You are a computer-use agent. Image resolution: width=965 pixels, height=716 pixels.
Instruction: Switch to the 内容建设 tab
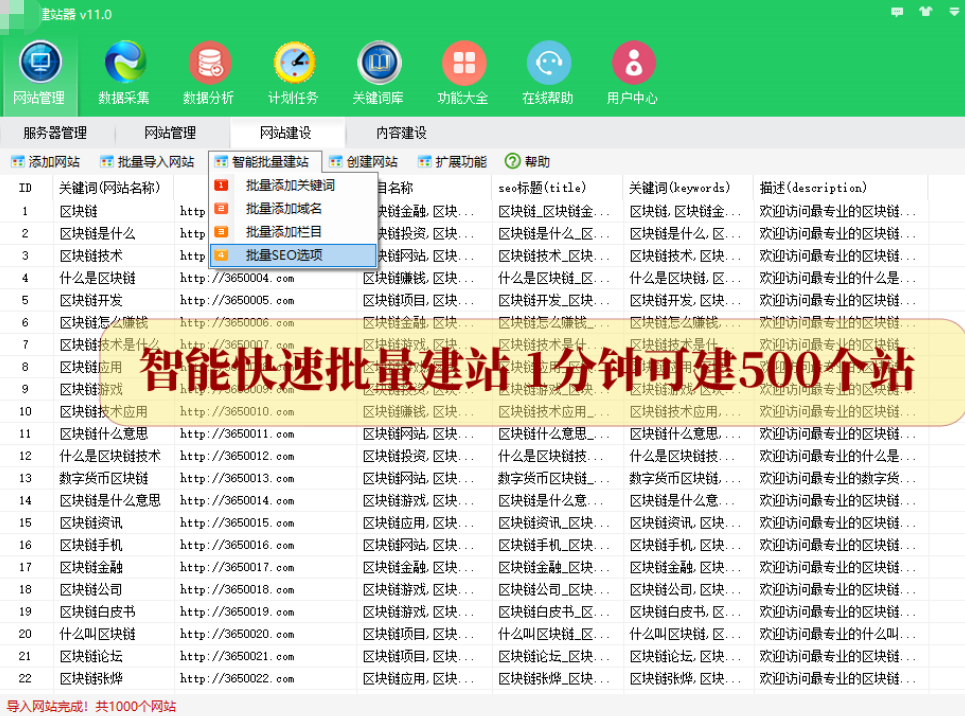(x=401, y=133)
